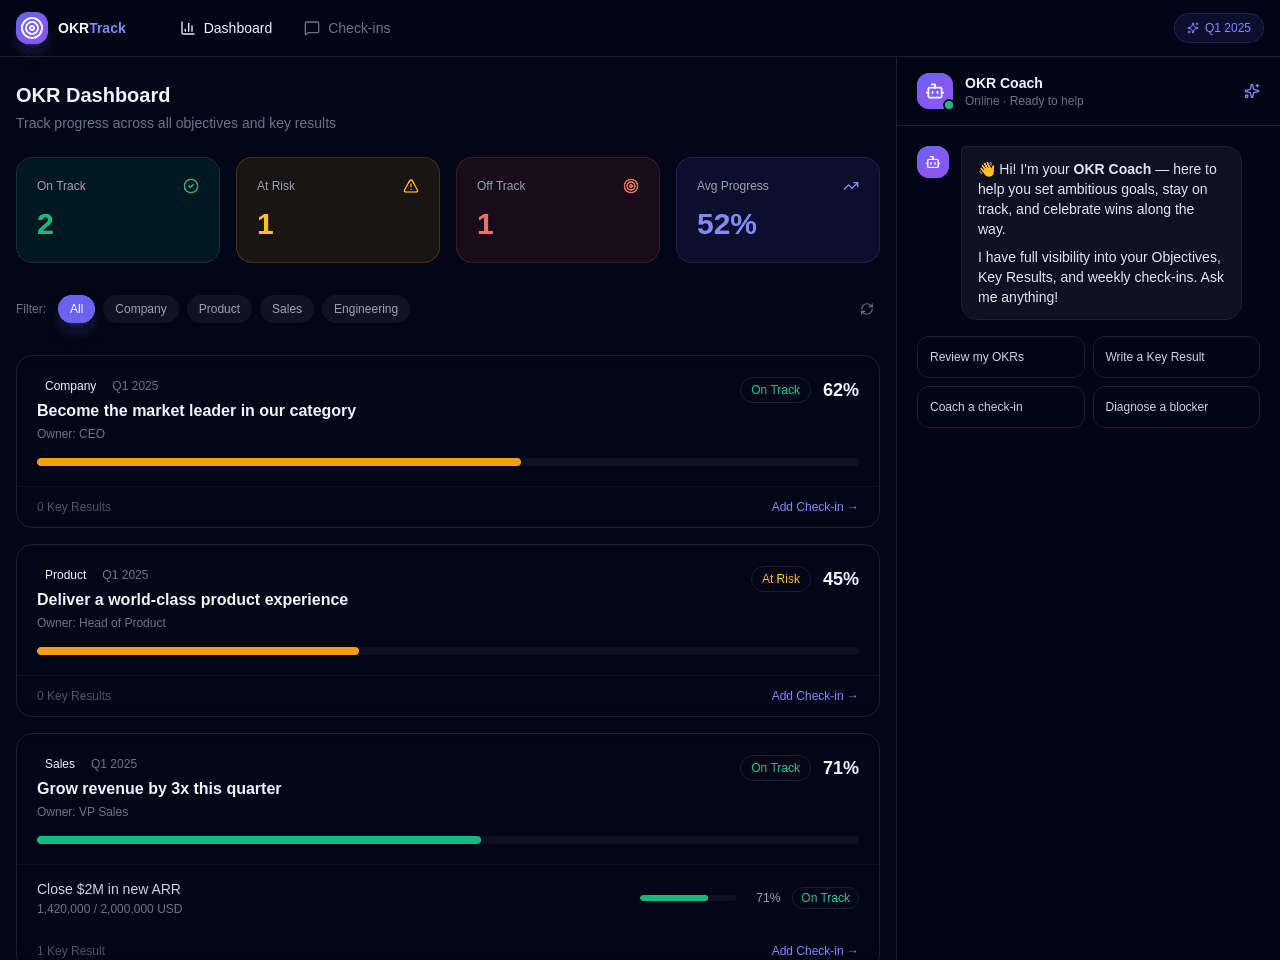
Task: Click 'Online · Ready to help' status text
Action: (x=1024, y=101)
